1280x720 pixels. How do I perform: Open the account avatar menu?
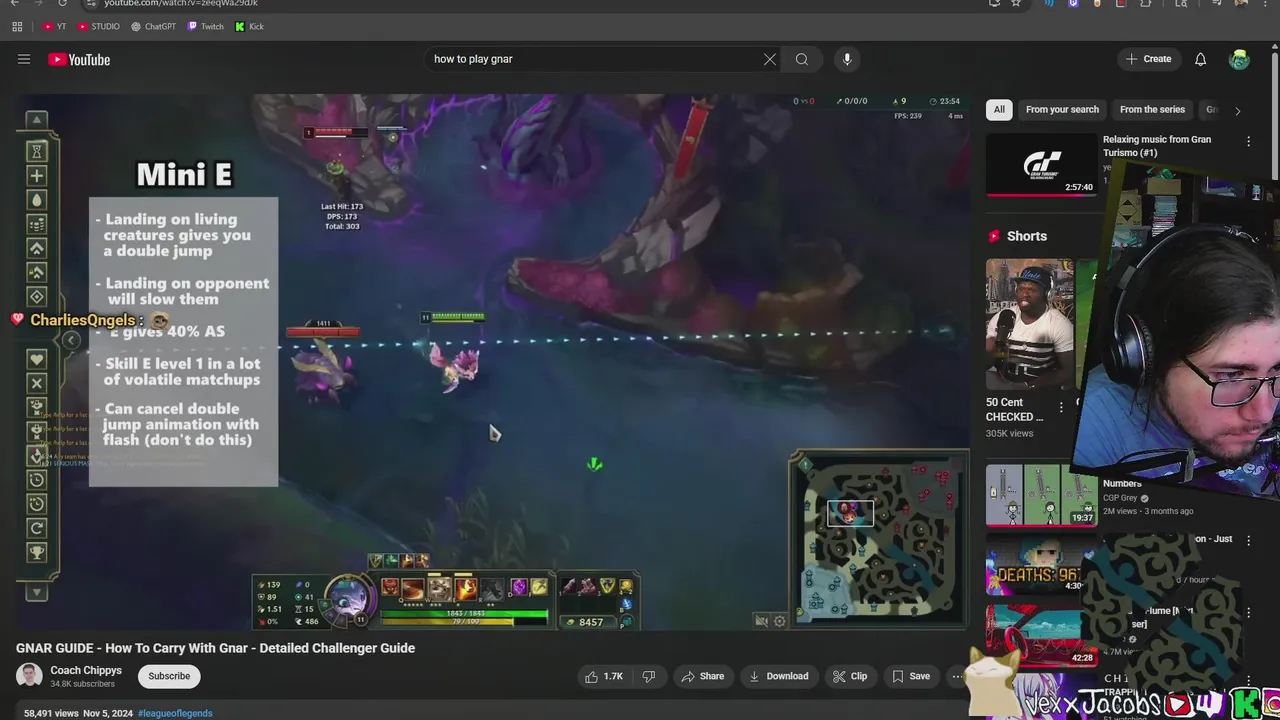[1239, 59]
